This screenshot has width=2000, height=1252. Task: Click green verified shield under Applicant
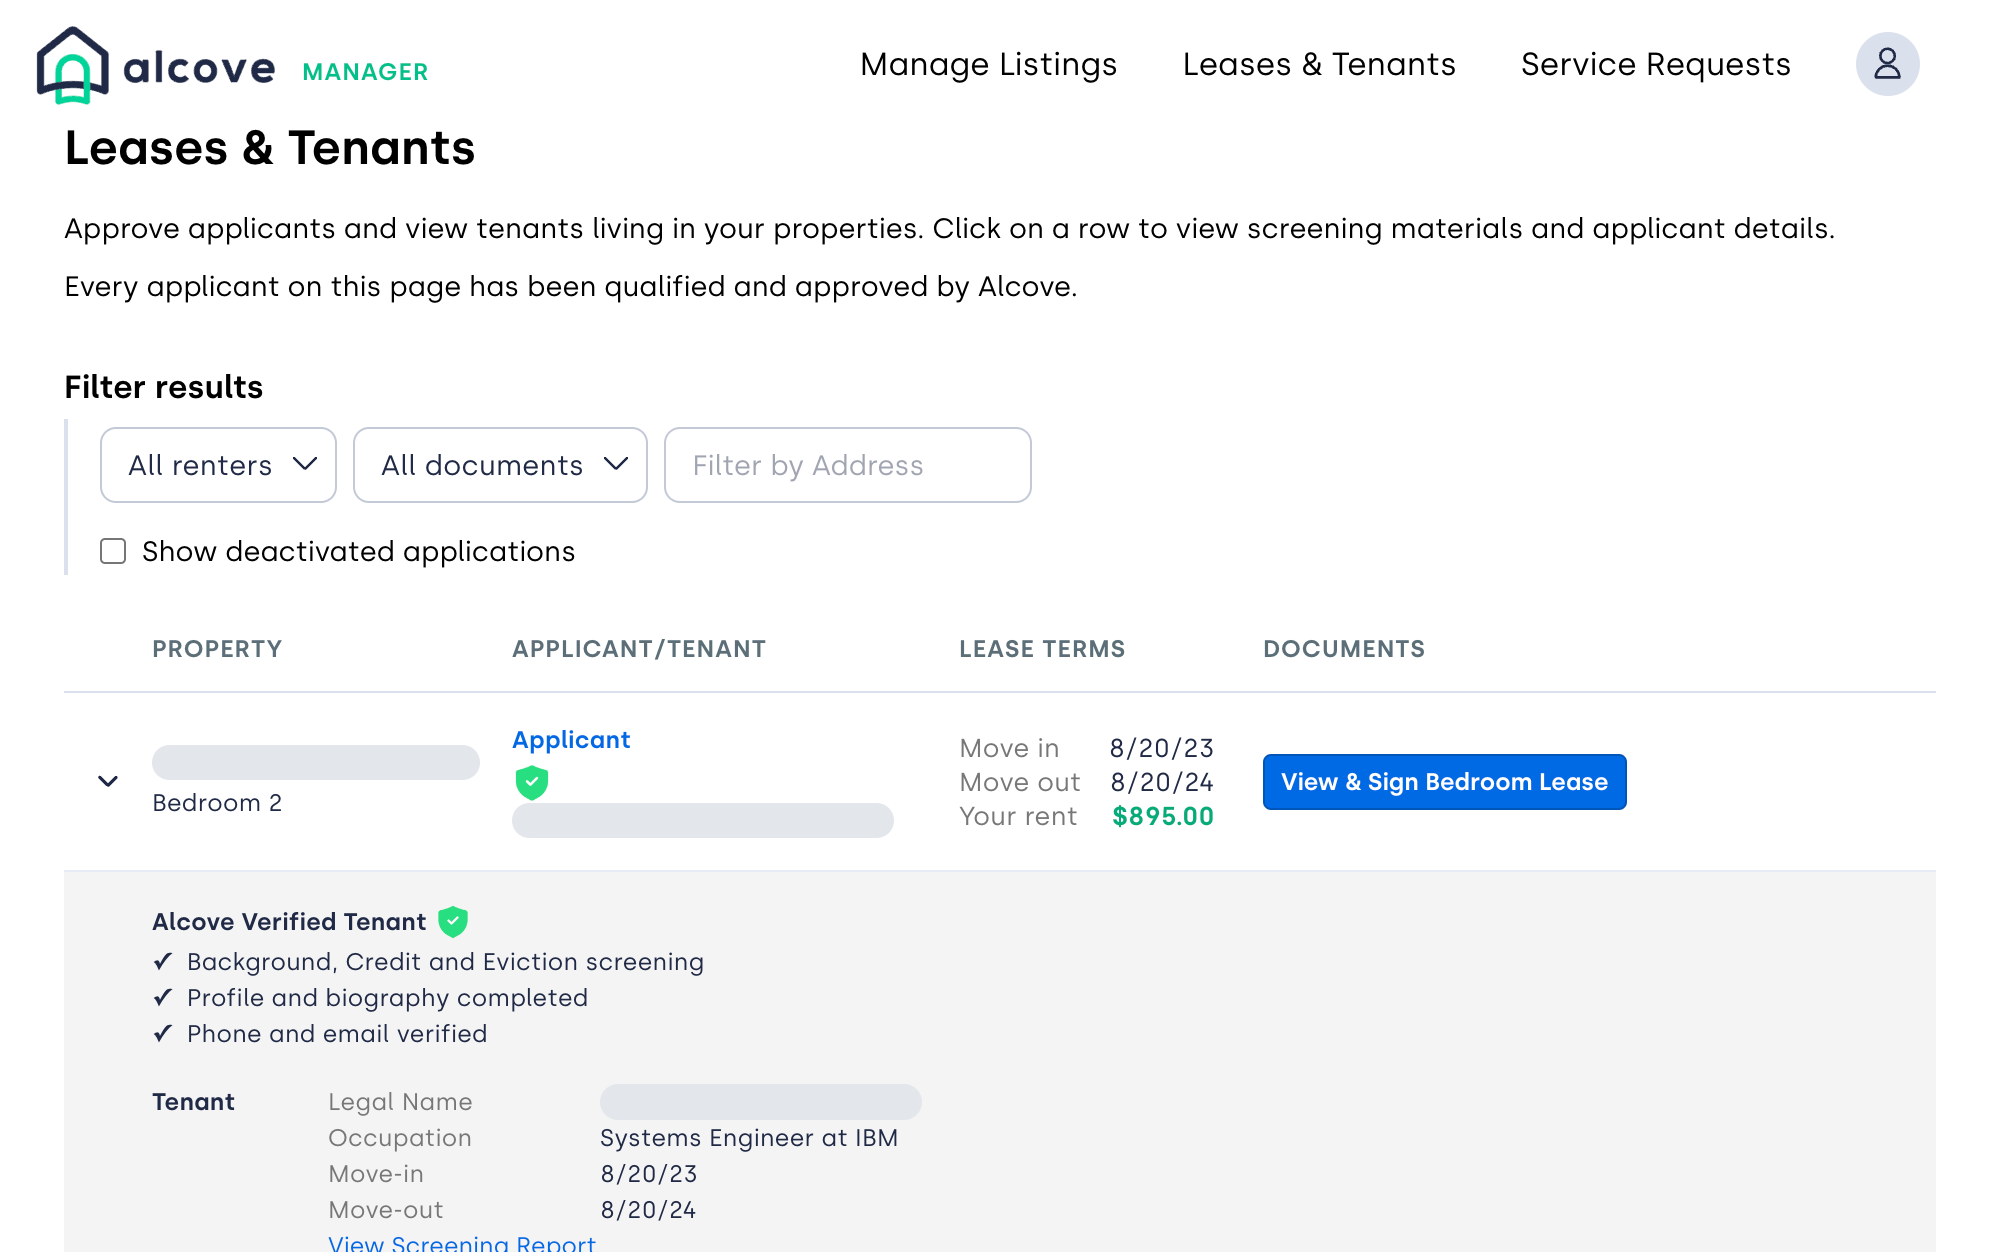coord(531,782)
